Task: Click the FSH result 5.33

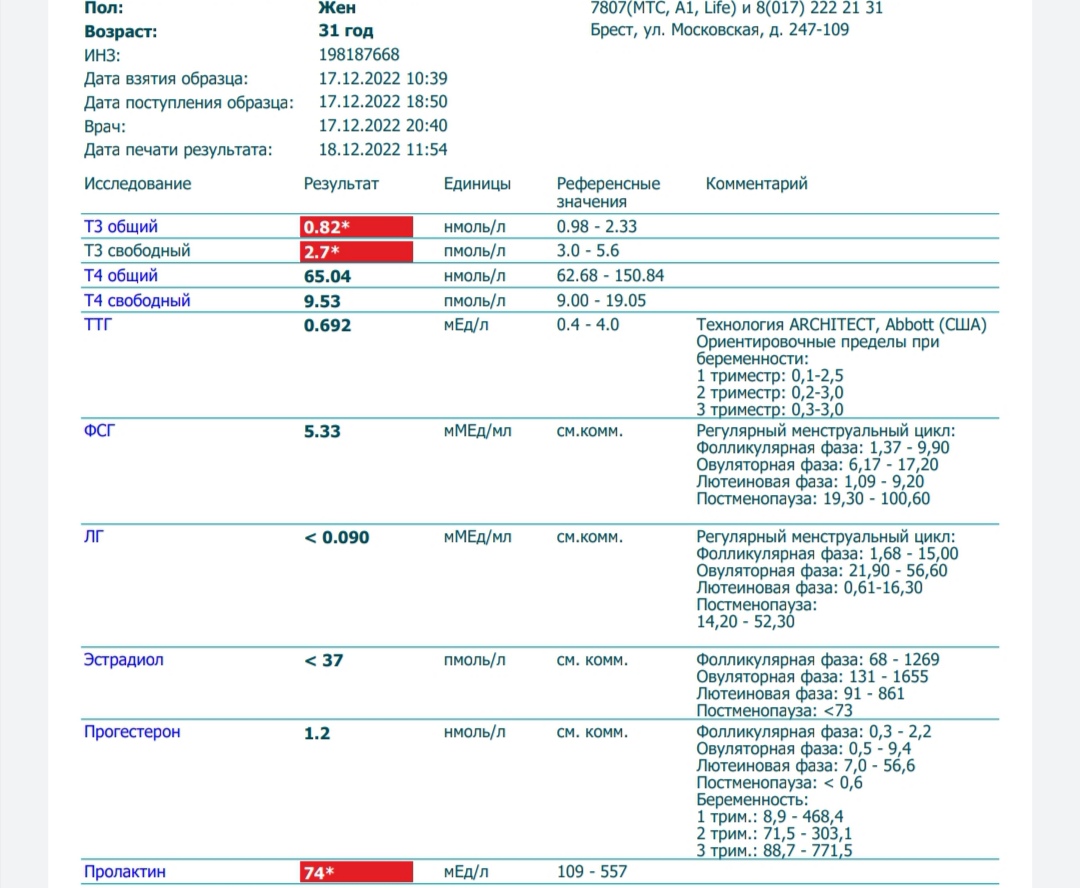Action: [322, 431]
